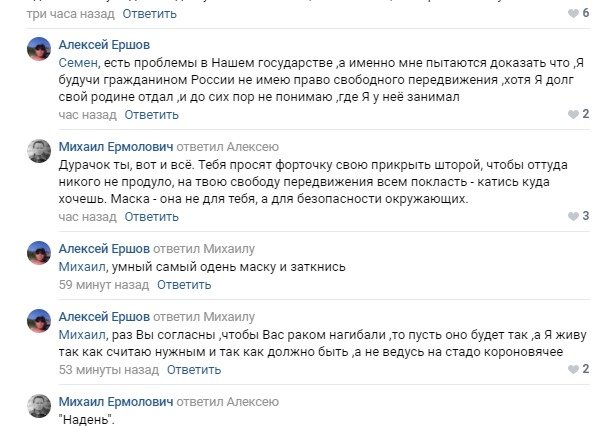Open avatar beside the "Надень" comment
Viewport: 609px width, 426px height.
coord(39,408)
